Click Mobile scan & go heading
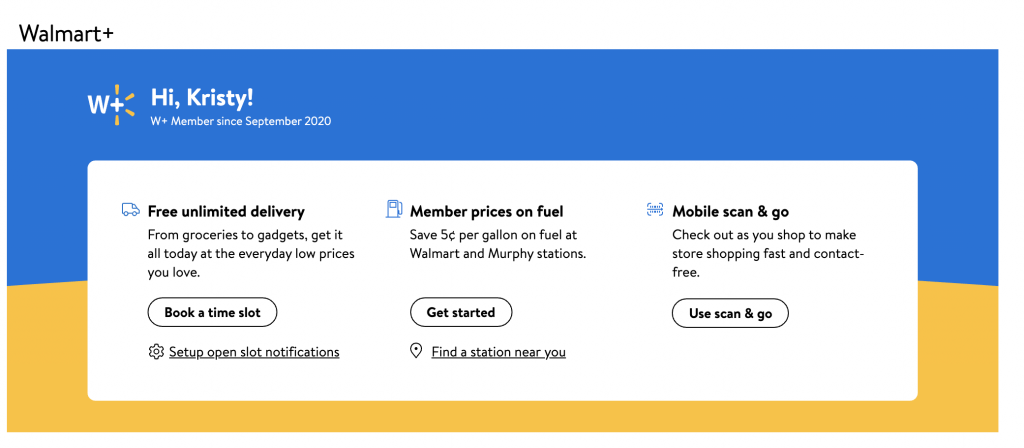The width and height of the screenshot is (1024, 448). (x=730, y=211)
